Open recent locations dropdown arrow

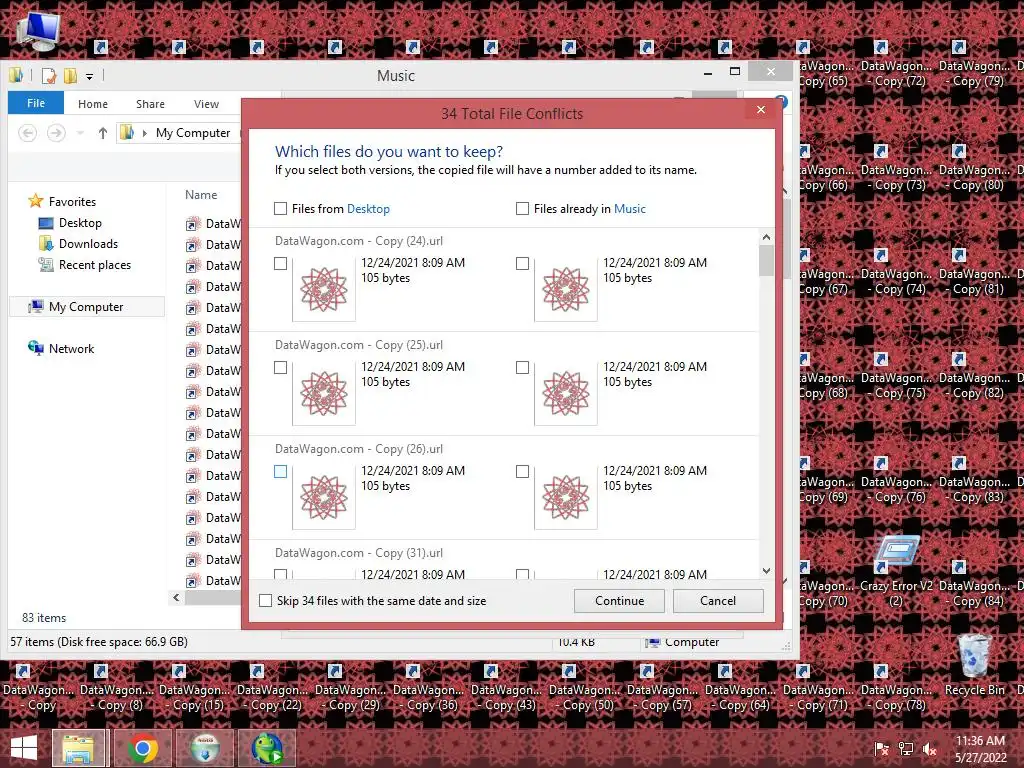(80, 133)
